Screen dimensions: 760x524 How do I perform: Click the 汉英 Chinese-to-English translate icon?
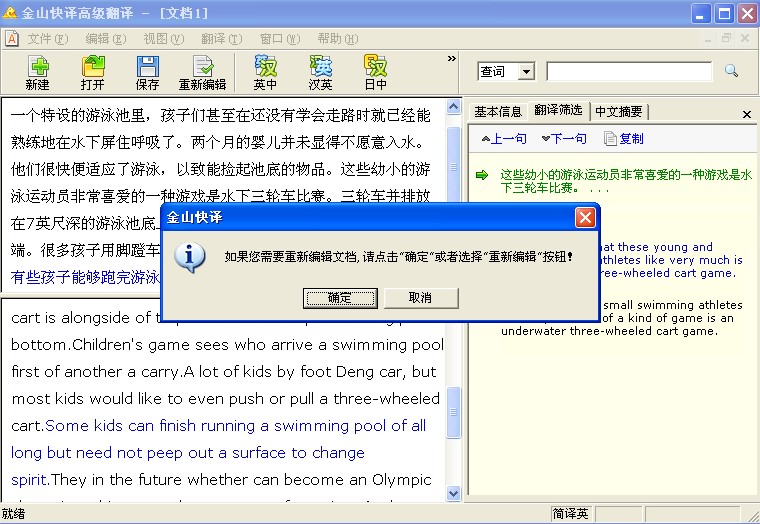tap(320, 73)
